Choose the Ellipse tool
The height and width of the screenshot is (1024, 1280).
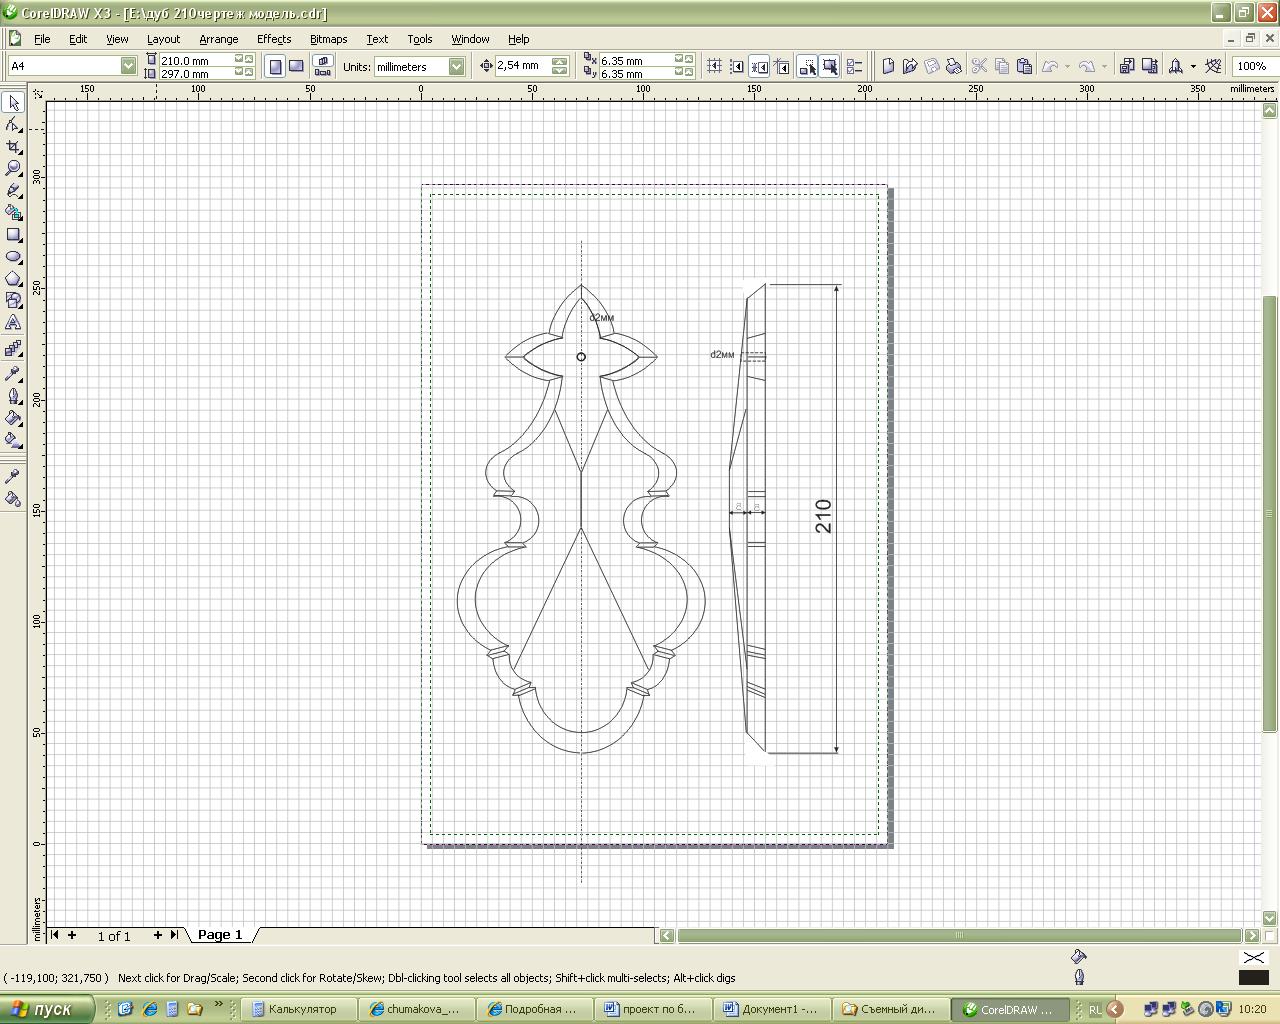pos(13,257)
